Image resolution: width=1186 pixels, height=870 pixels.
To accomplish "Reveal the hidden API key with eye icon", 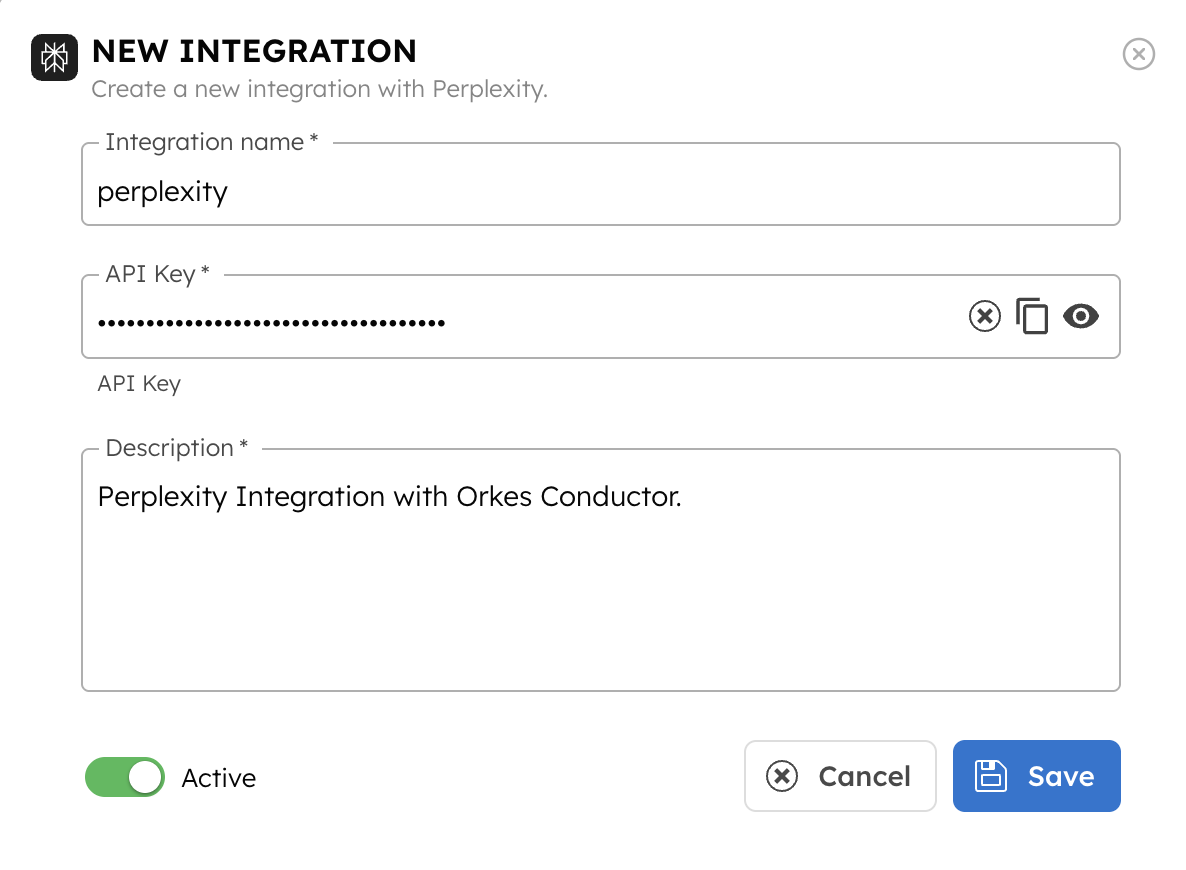I will point(1080,317).
